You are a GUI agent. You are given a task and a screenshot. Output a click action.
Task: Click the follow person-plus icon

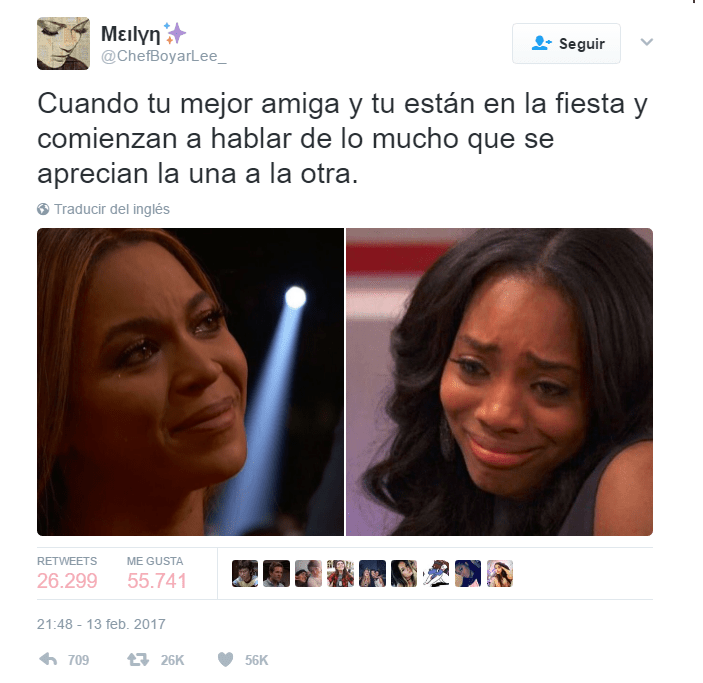541,43
